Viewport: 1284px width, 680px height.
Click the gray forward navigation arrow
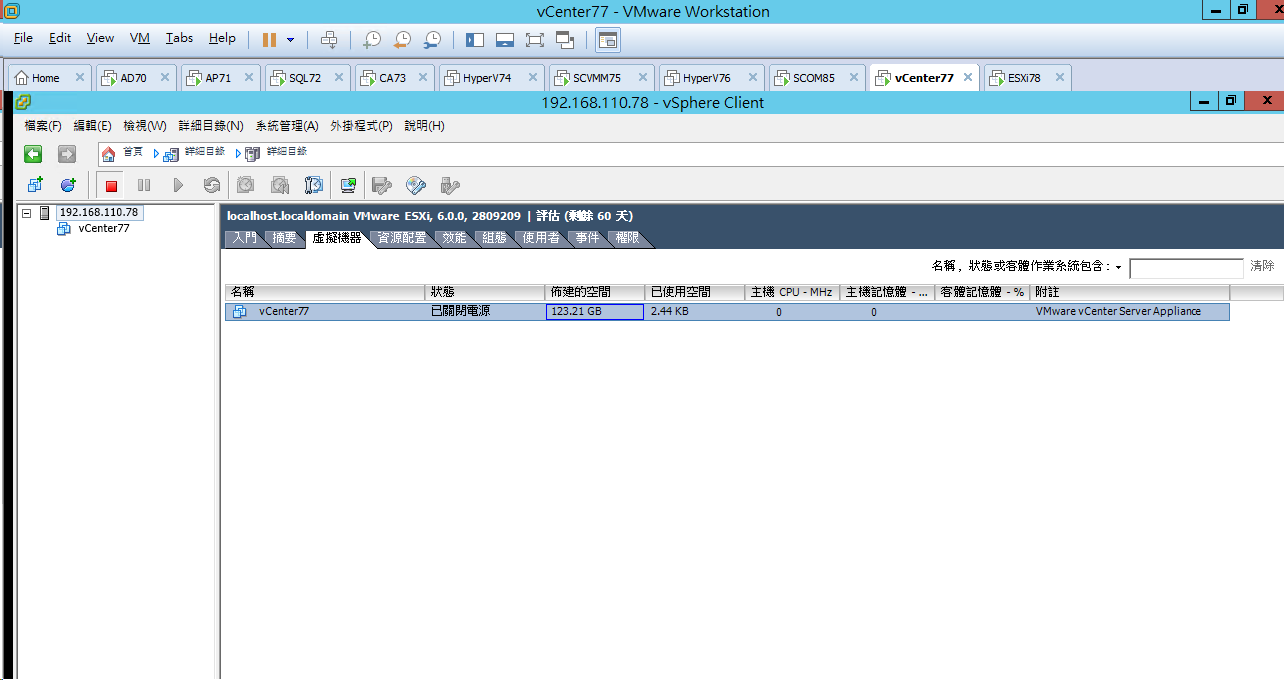pos(66,153)
